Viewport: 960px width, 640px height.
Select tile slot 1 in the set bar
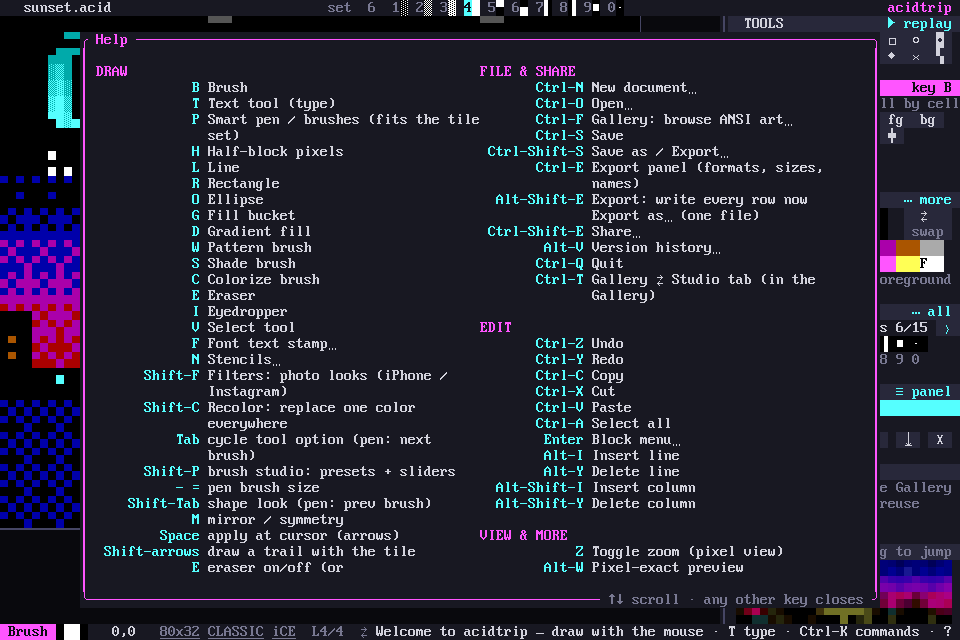400,8
